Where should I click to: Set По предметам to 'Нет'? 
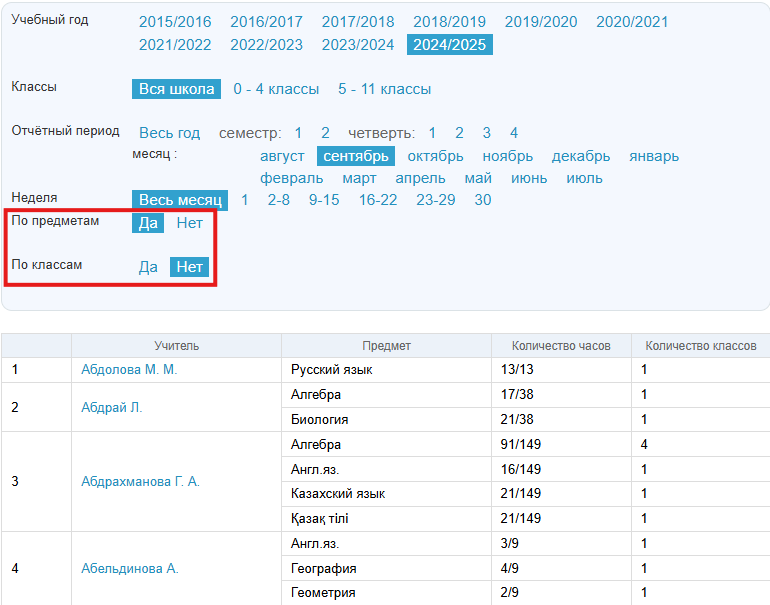[189, 223]
